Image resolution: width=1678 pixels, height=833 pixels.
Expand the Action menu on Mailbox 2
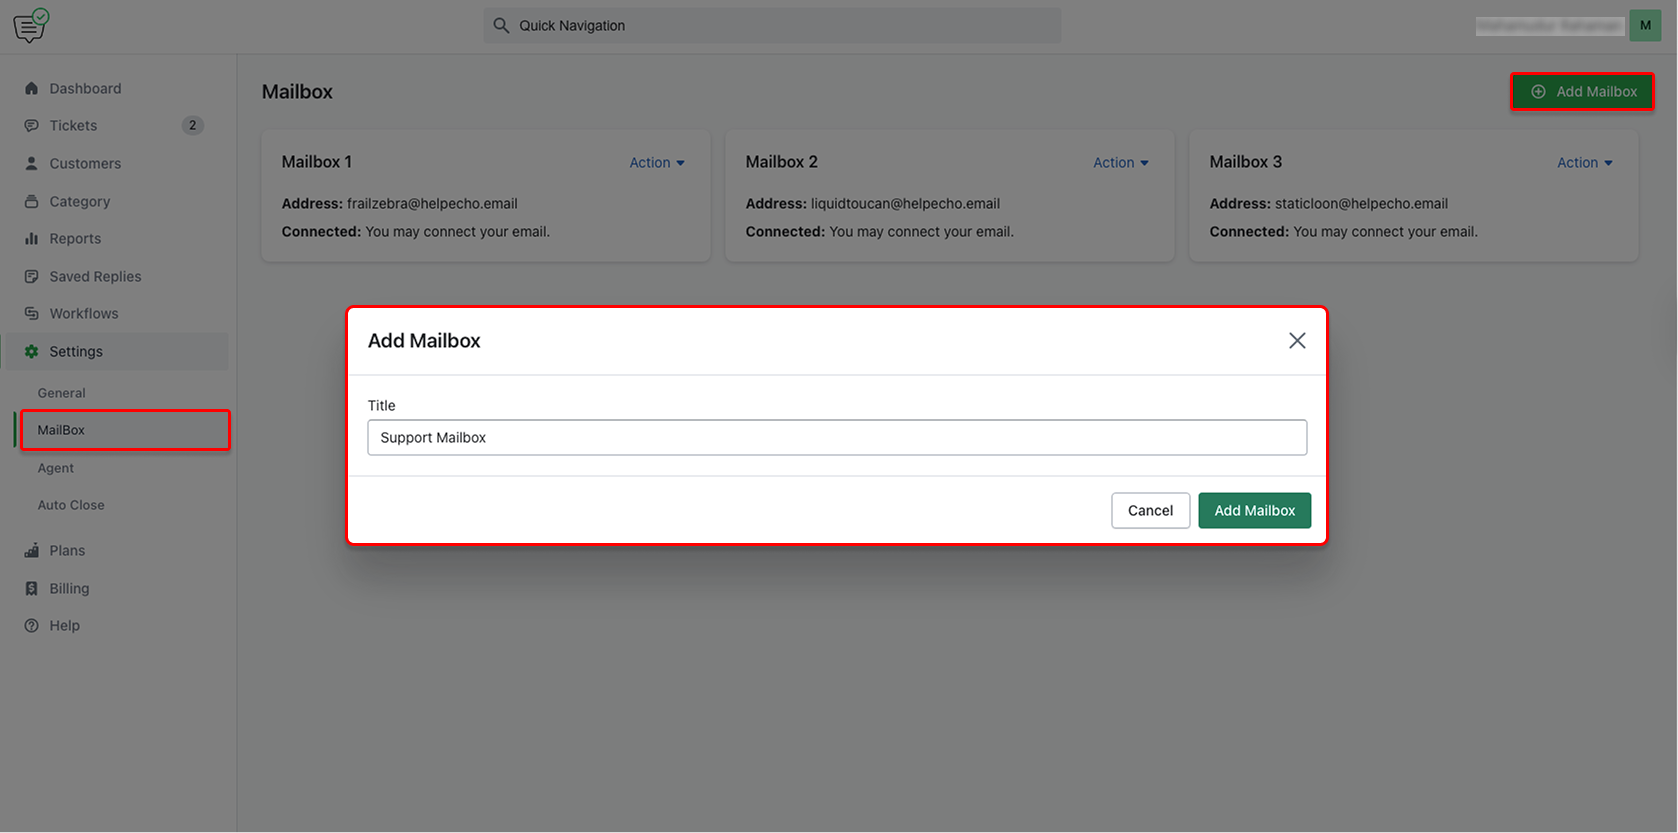point(1120,163)
